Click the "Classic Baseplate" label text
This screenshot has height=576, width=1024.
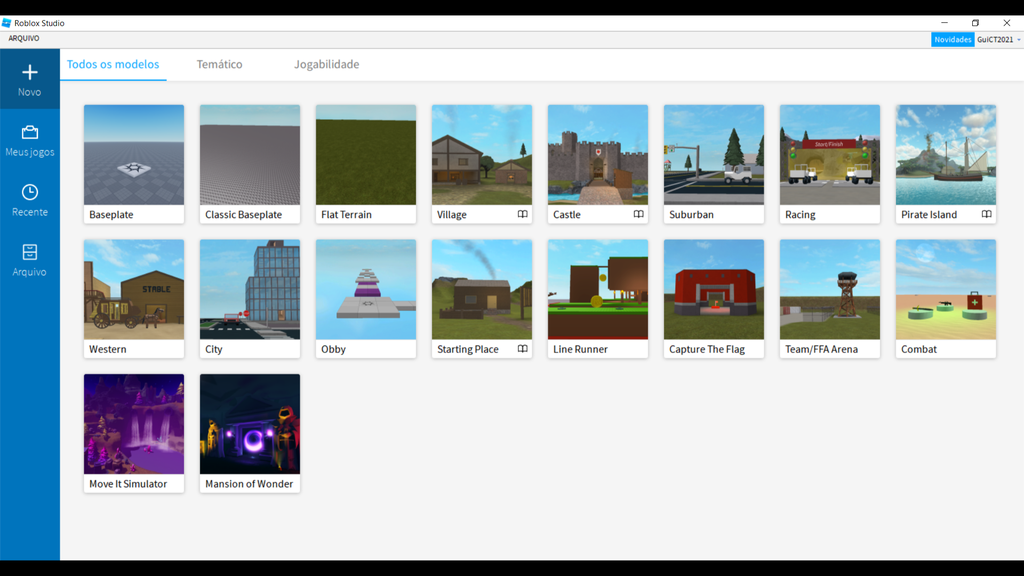click(244, 215)
